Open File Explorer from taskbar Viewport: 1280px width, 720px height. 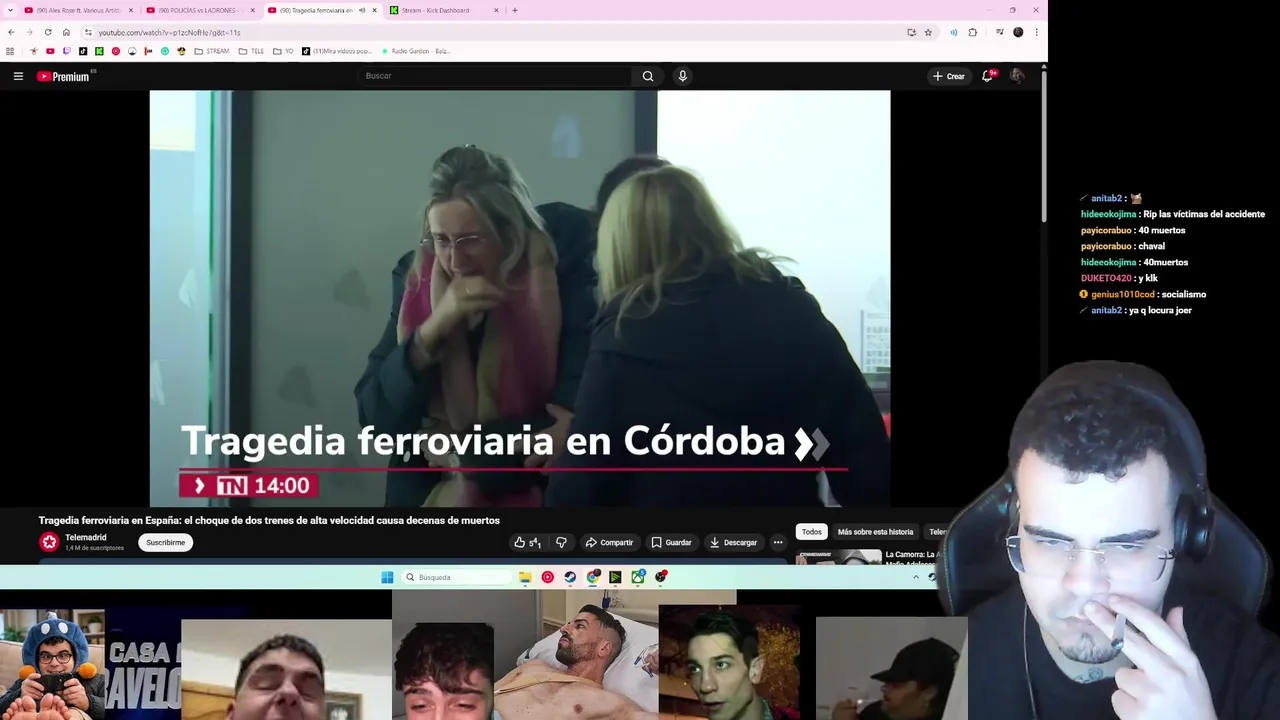tap(525, 577)
